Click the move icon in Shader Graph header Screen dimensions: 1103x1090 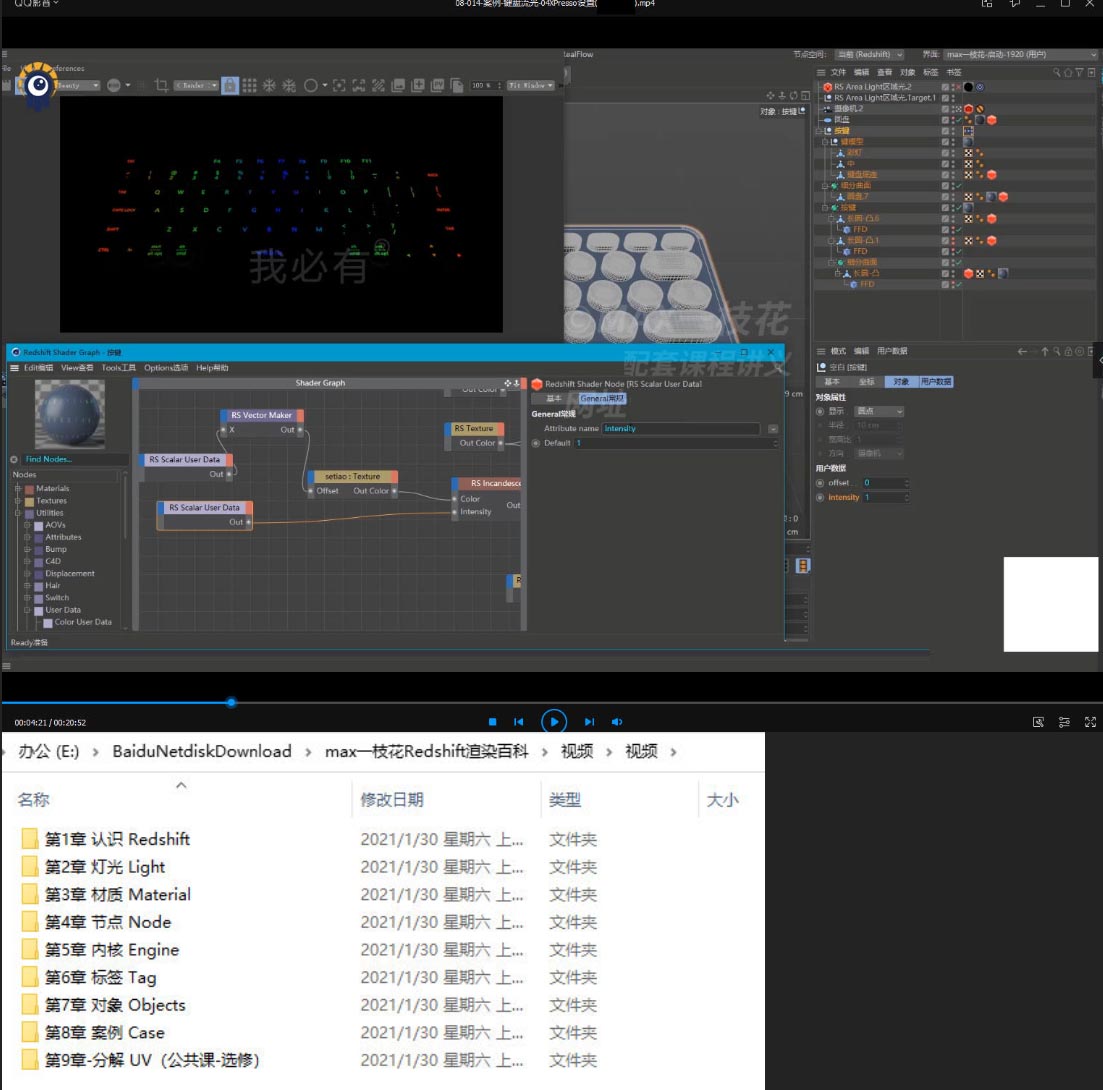click(x=508, y=383)
